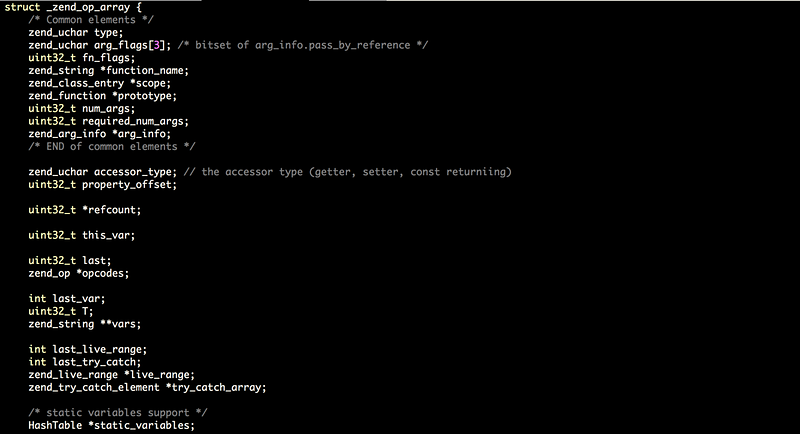The height and width of the screenshot is (434, 800).
Task: Place cursor on arg_flags array index 3
Action: click(x=157, y=45)
